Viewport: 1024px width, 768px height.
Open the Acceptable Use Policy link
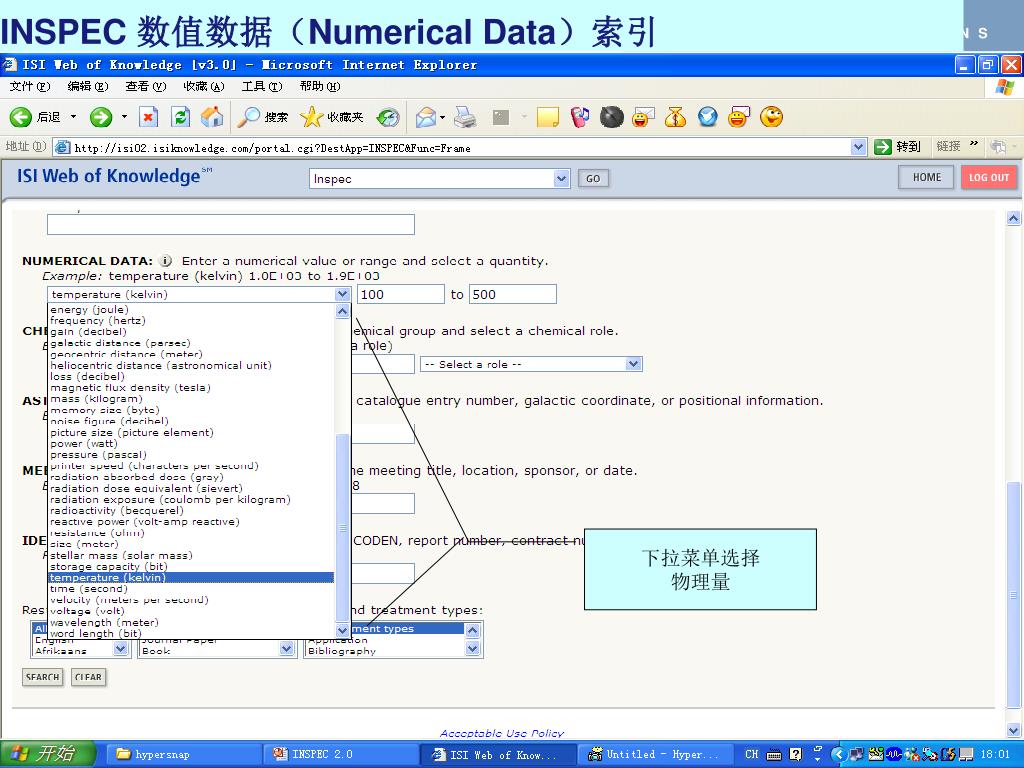tap(502, 733)
